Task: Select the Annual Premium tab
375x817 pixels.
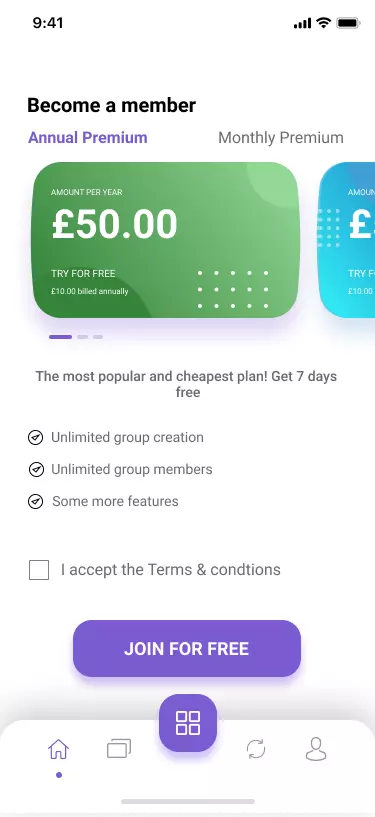Action: coord(88,138)
